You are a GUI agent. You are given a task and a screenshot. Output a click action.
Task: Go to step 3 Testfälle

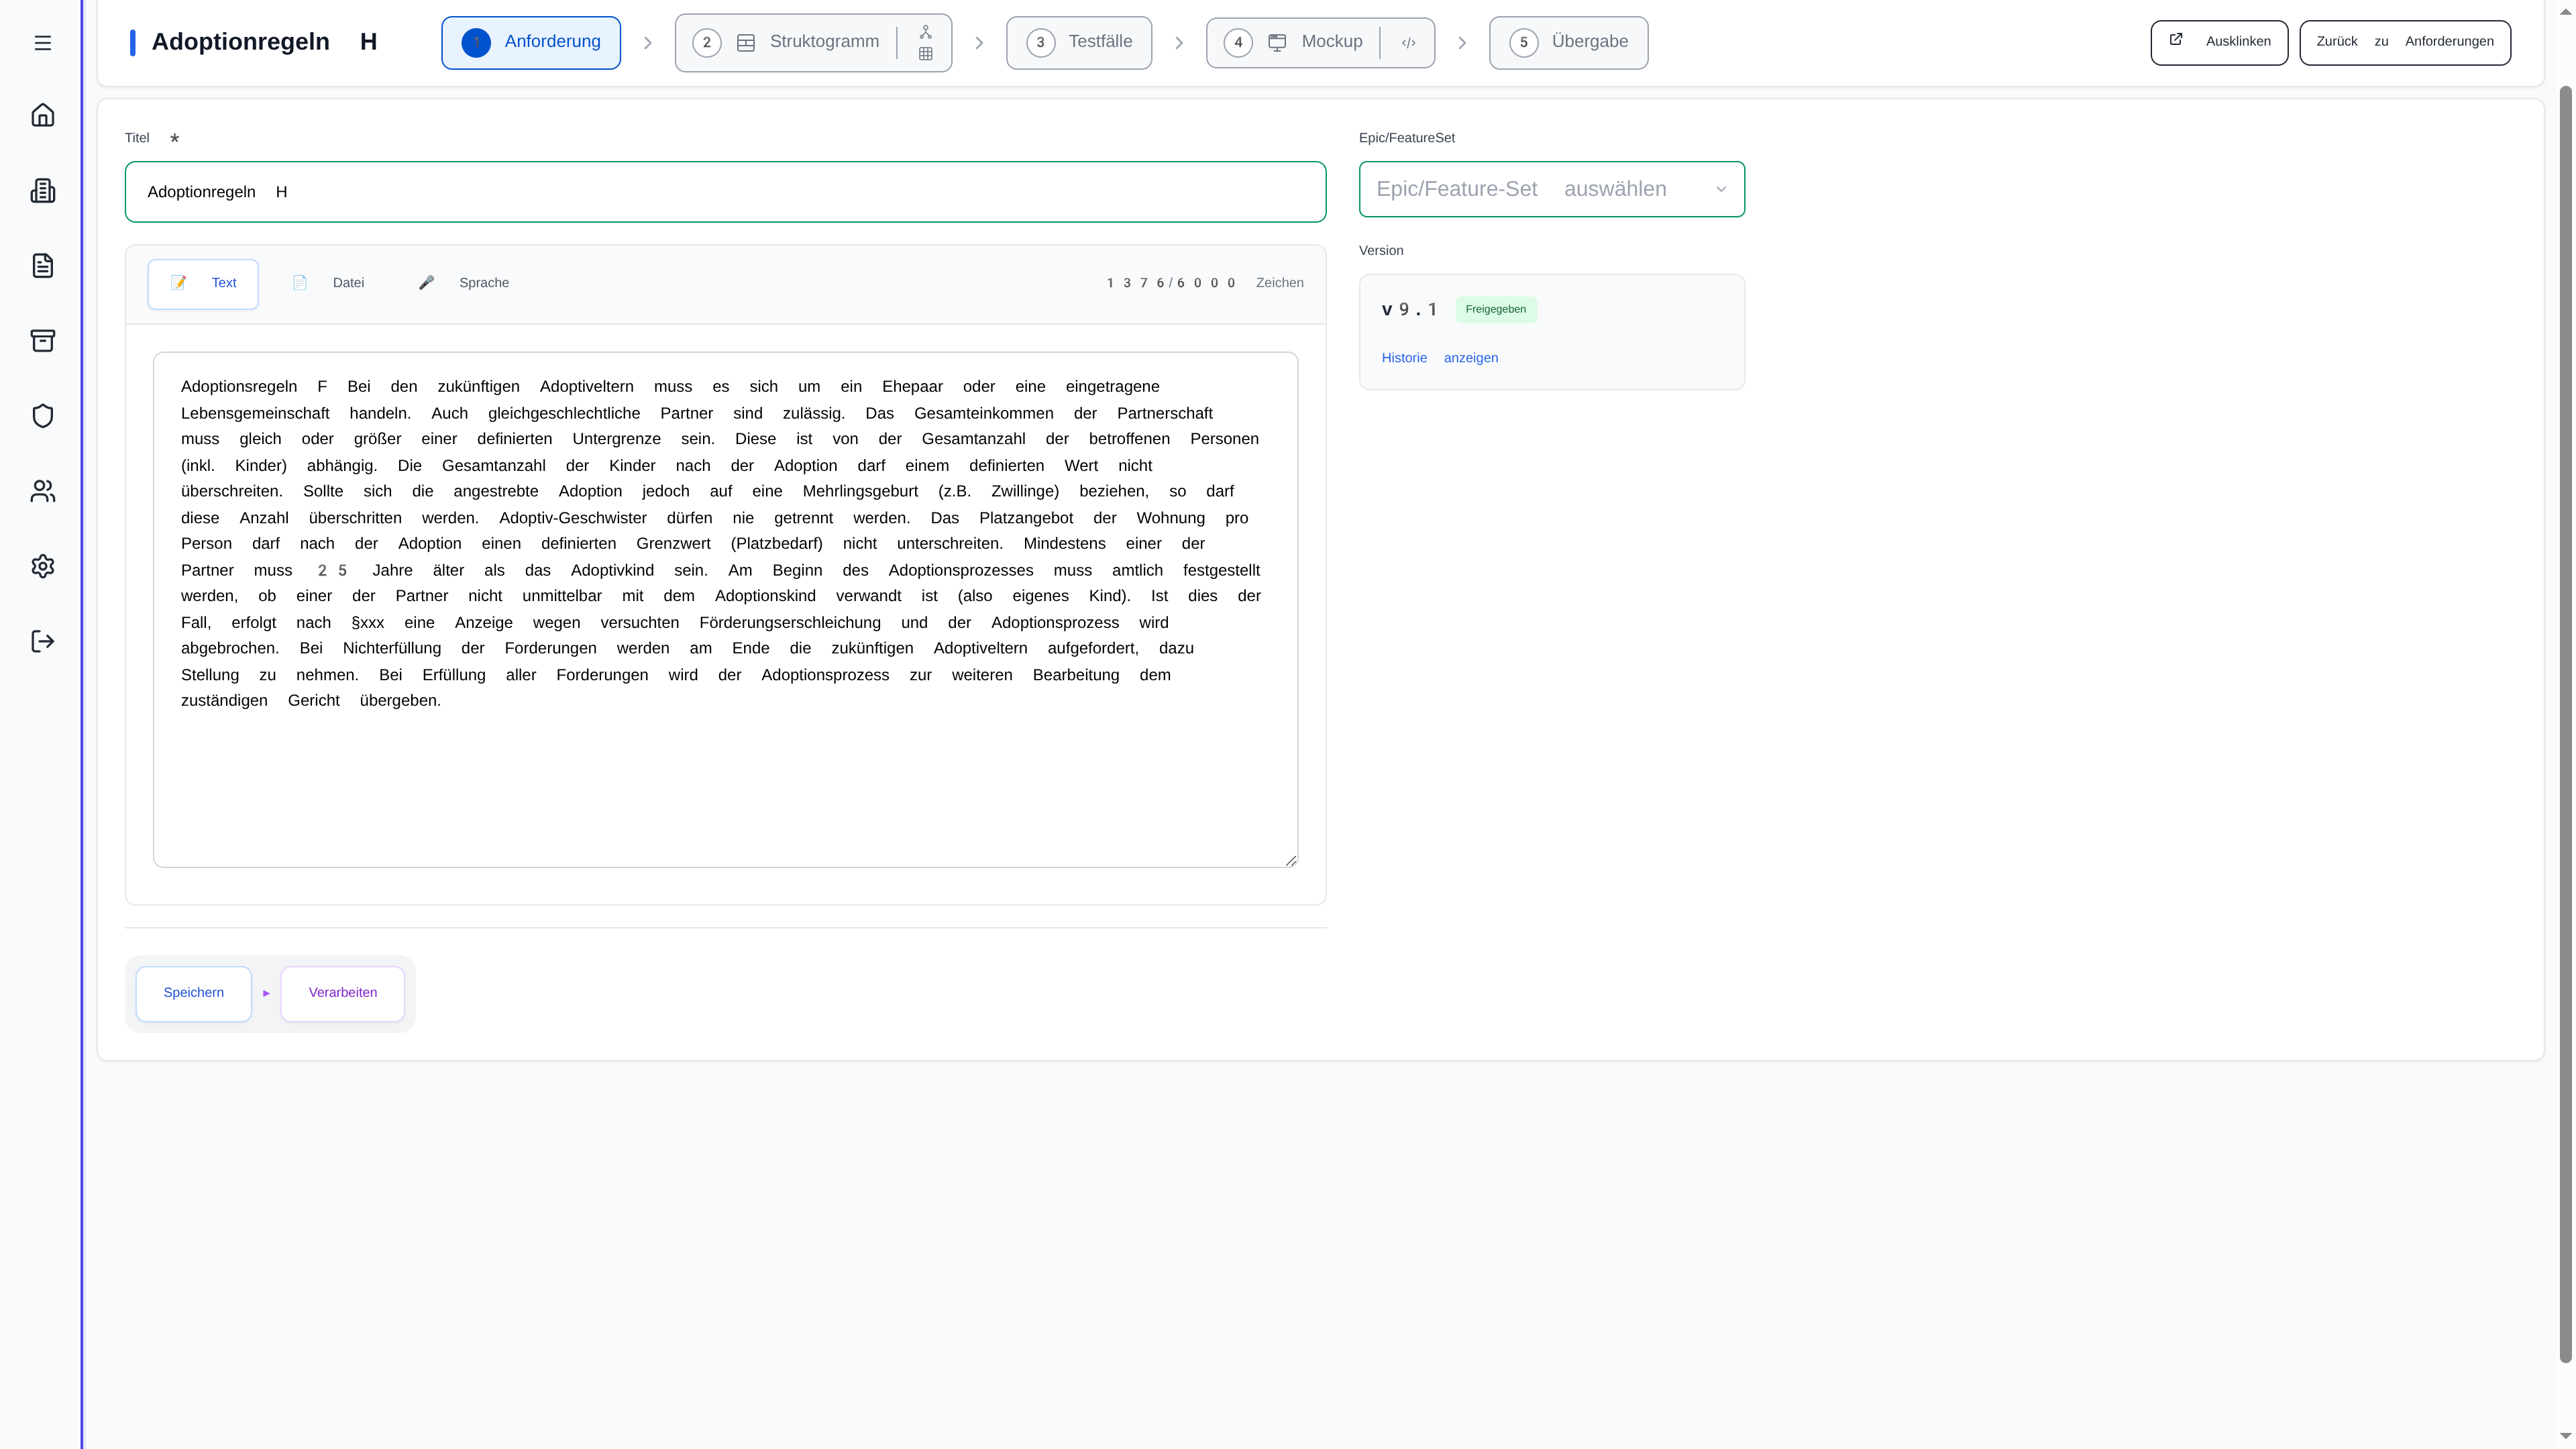1079,42
